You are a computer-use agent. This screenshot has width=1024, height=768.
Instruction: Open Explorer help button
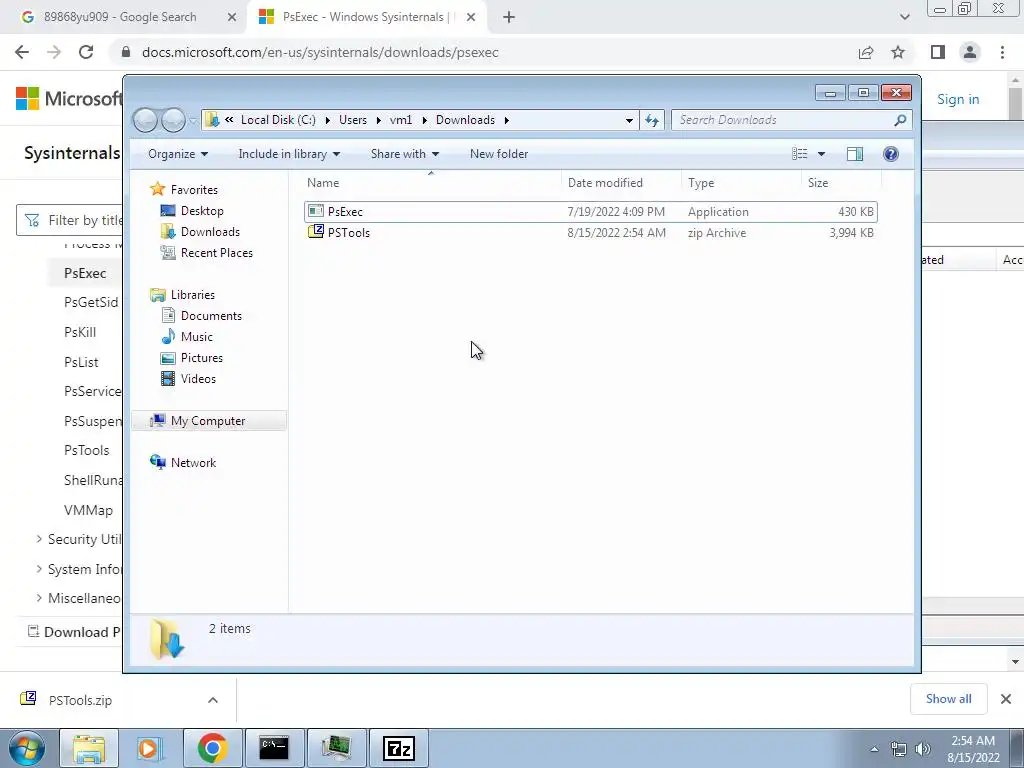click(x=891, y=154)
